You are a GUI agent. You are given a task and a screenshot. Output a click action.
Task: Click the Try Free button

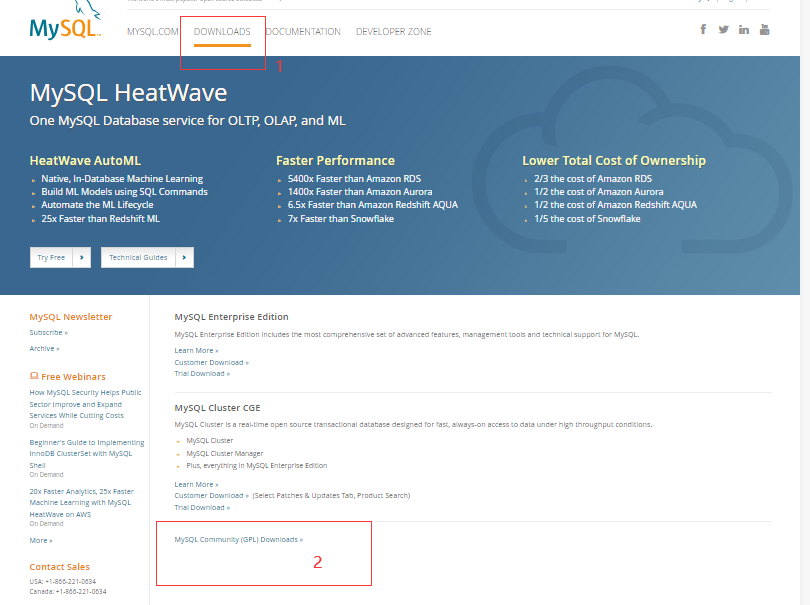(x=60, y=257)
